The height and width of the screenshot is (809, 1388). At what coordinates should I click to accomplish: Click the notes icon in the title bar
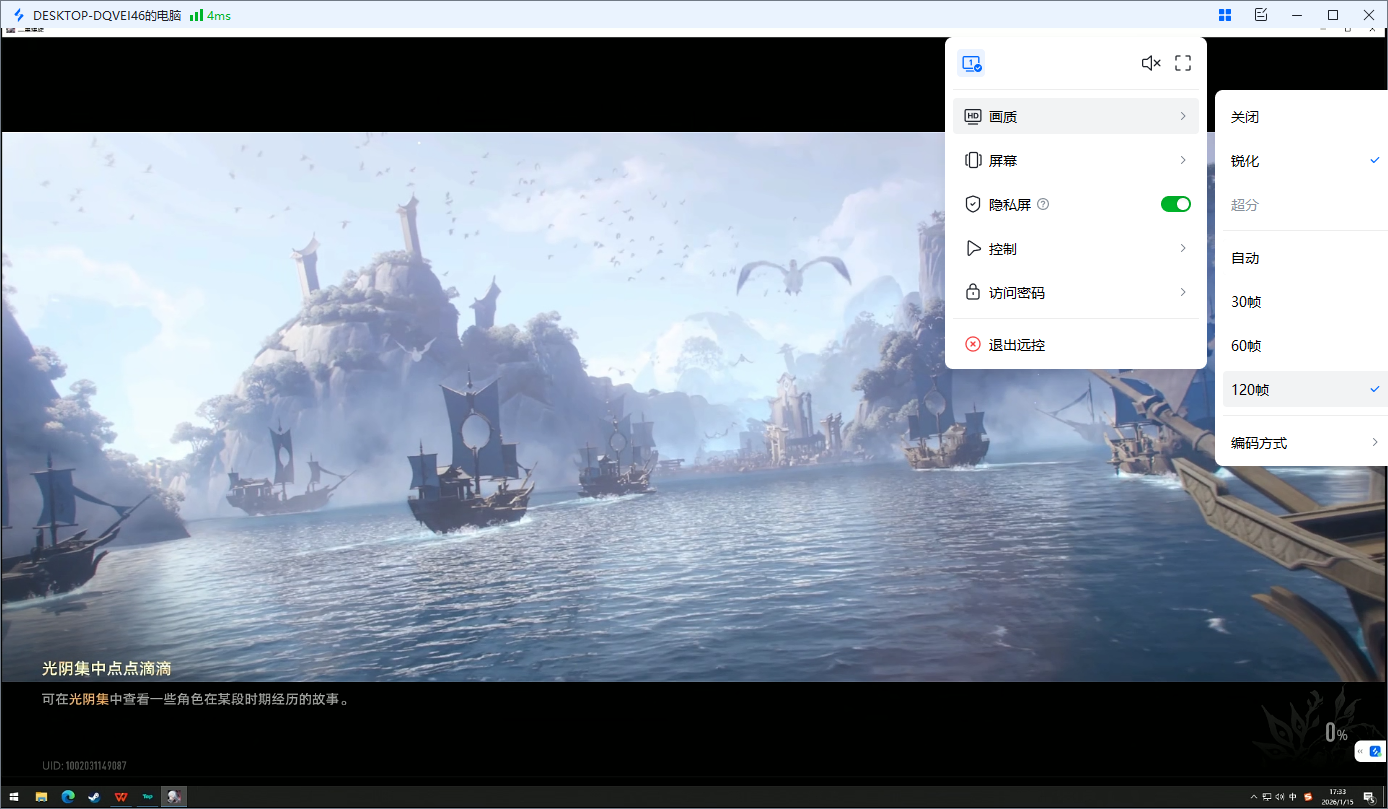pos(1260,15)
